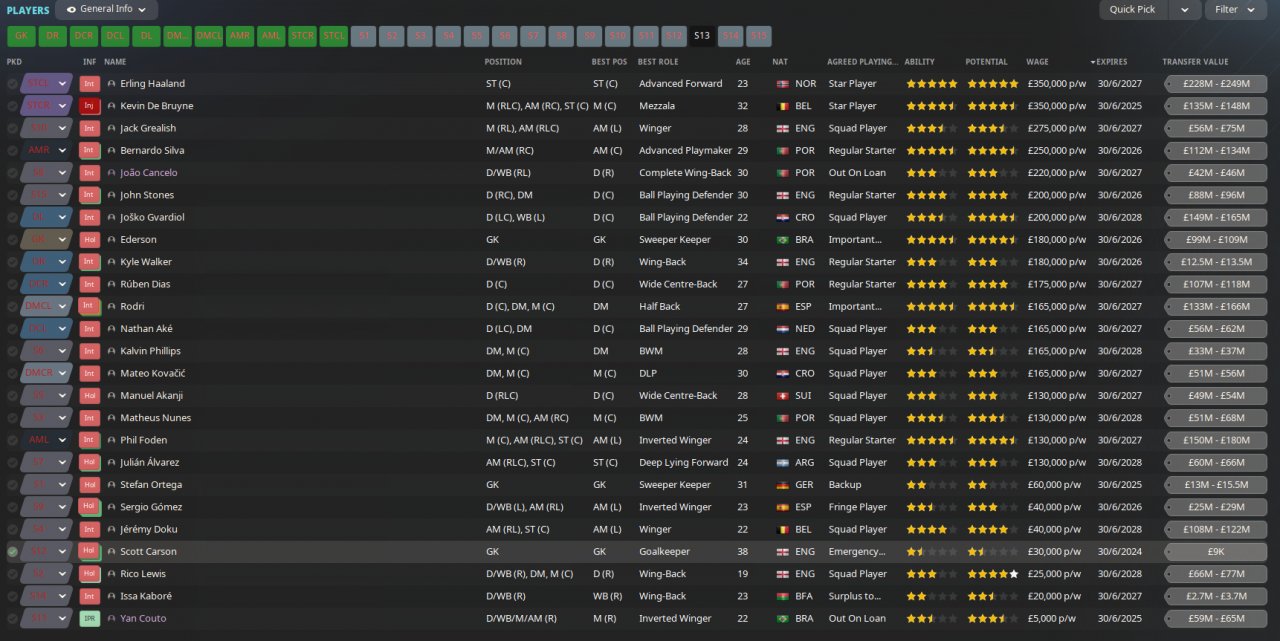Select the S1 substitute tab
Image resolution: width=1280 pixels, height=641 pixels.
364,37
